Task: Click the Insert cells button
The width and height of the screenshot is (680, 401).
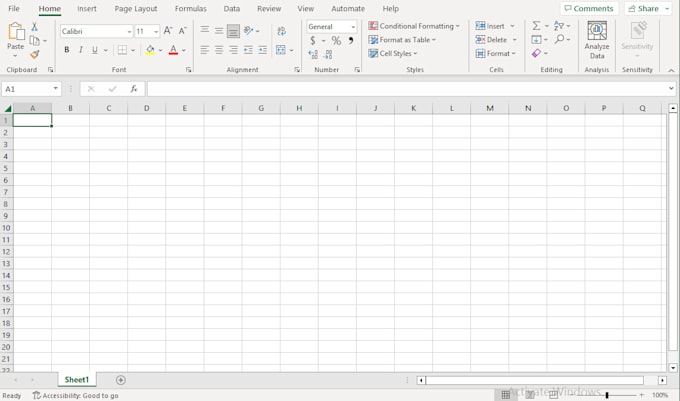Action: click(490, 26)
